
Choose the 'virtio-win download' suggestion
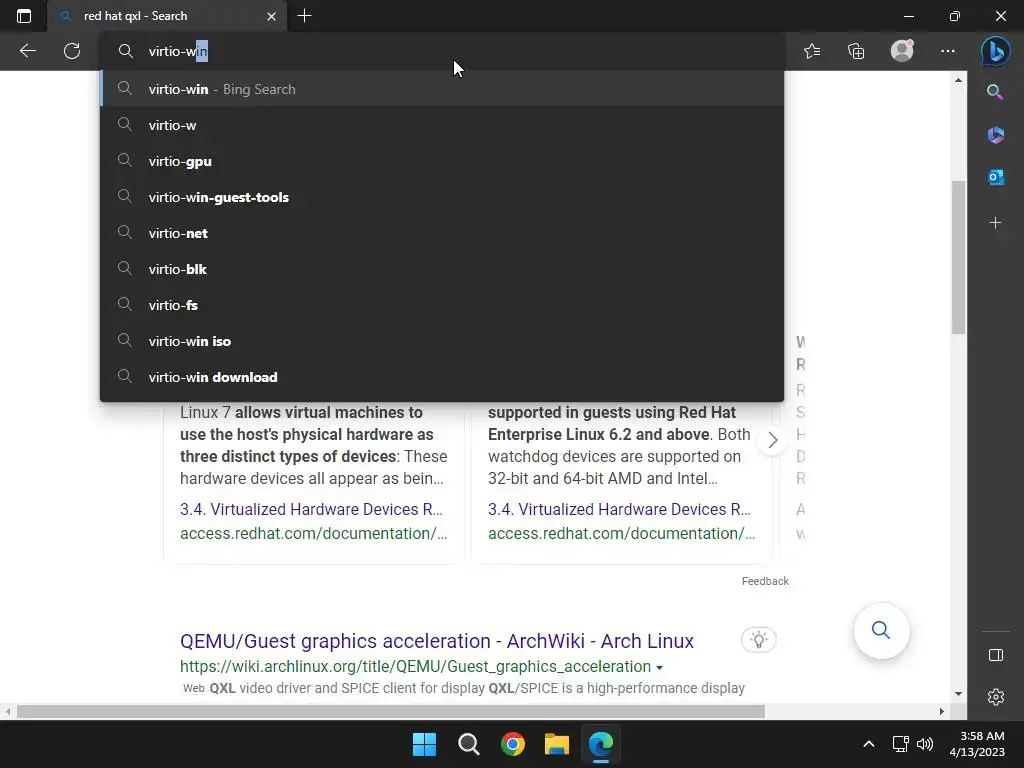click(442, 376)
